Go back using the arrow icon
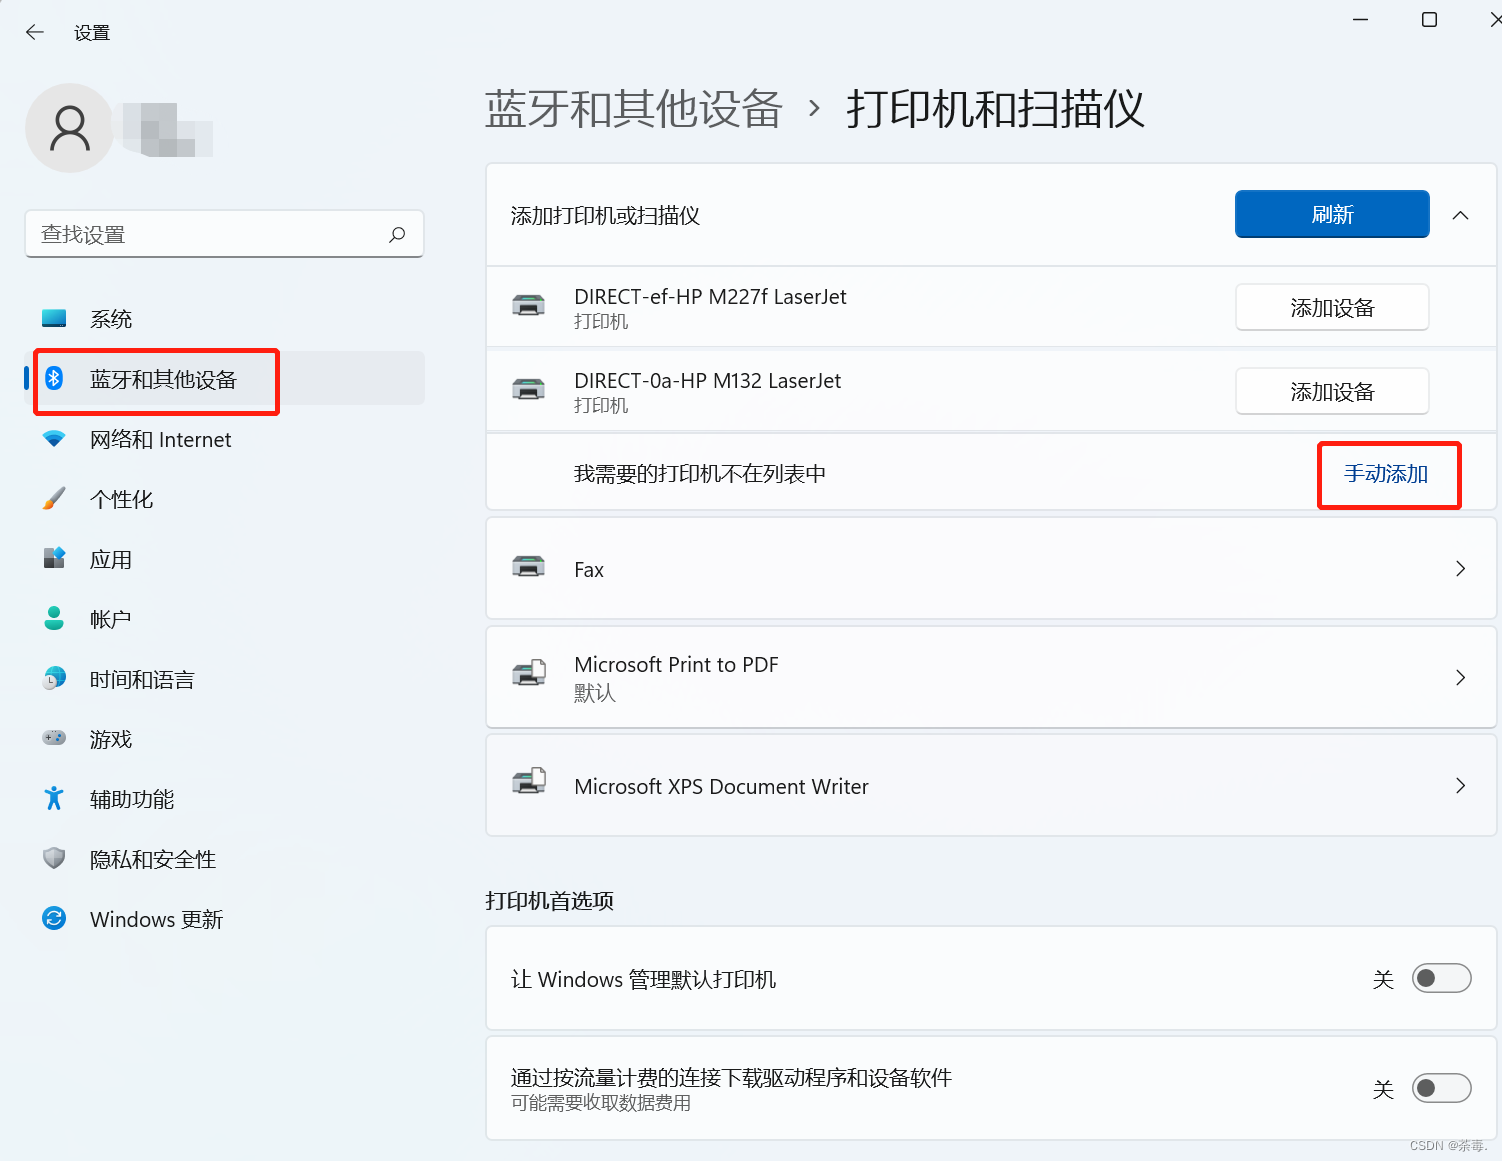1502x1161 pixels. [x=35, y=32]
